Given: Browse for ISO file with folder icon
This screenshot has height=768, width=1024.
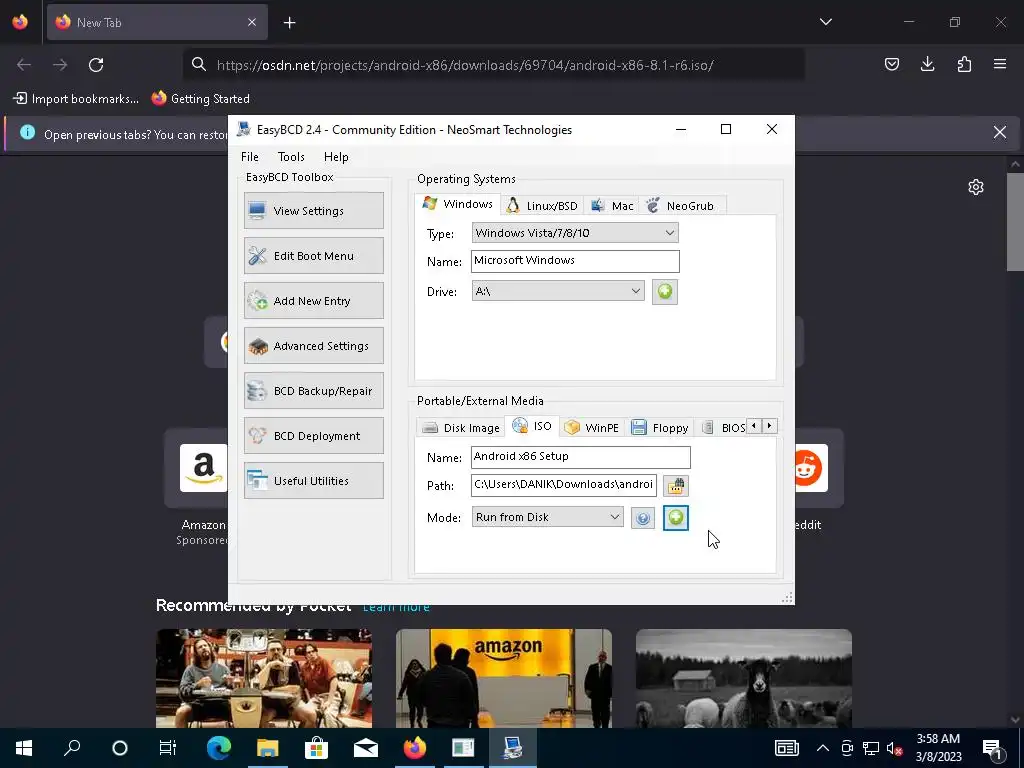Looking at the screenshot, I should [x=676, y=485].
